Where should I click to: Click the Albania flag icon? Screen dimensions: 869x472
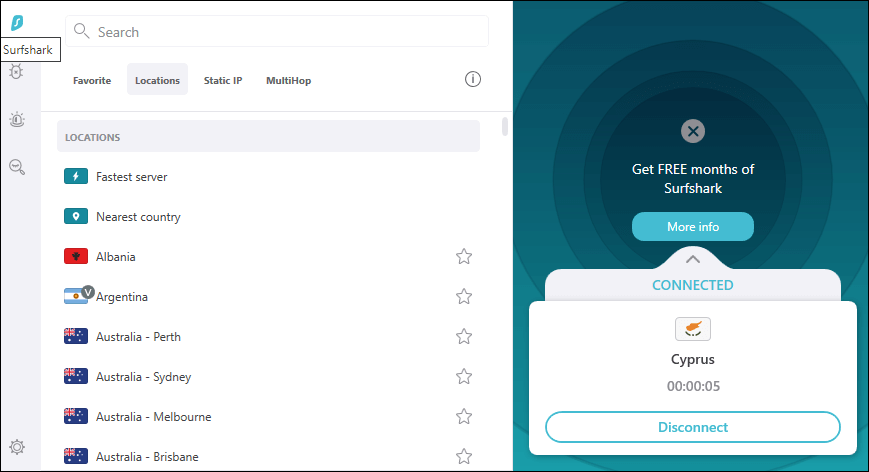coord(76,256)
